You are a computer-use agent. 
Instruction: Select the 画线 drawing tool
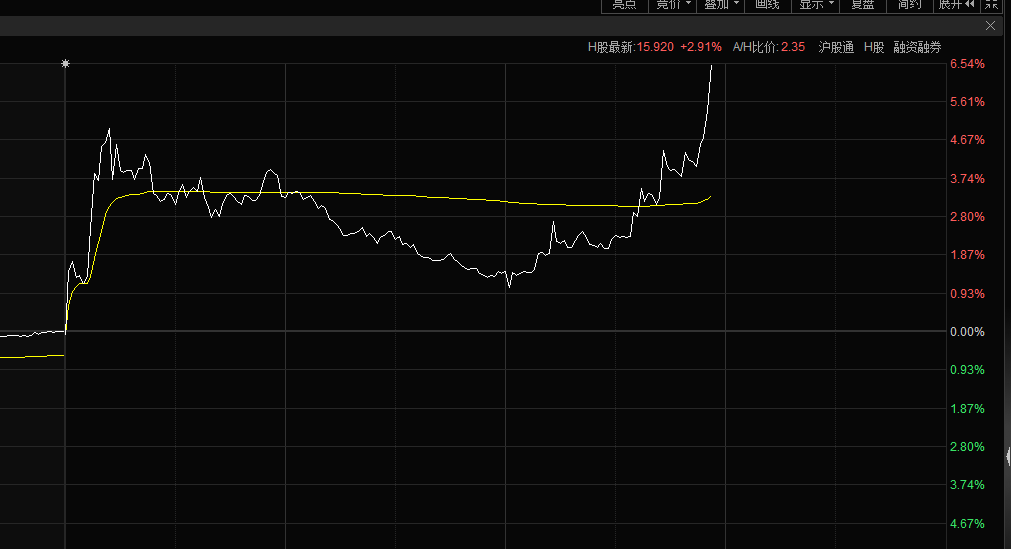[x=767, y=5]
